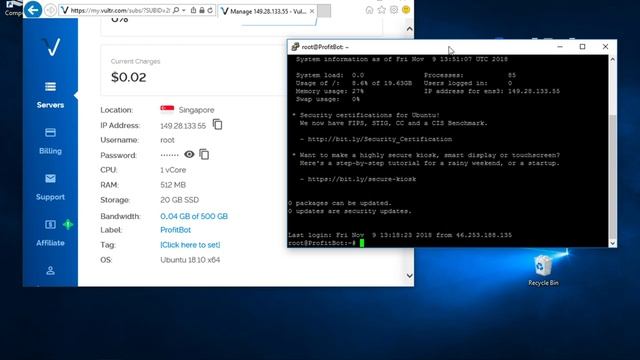The width and height of the screenshot is (640, 360).
Task: Close the root@ProfitBot terminal window
Action: coord(605,47)
